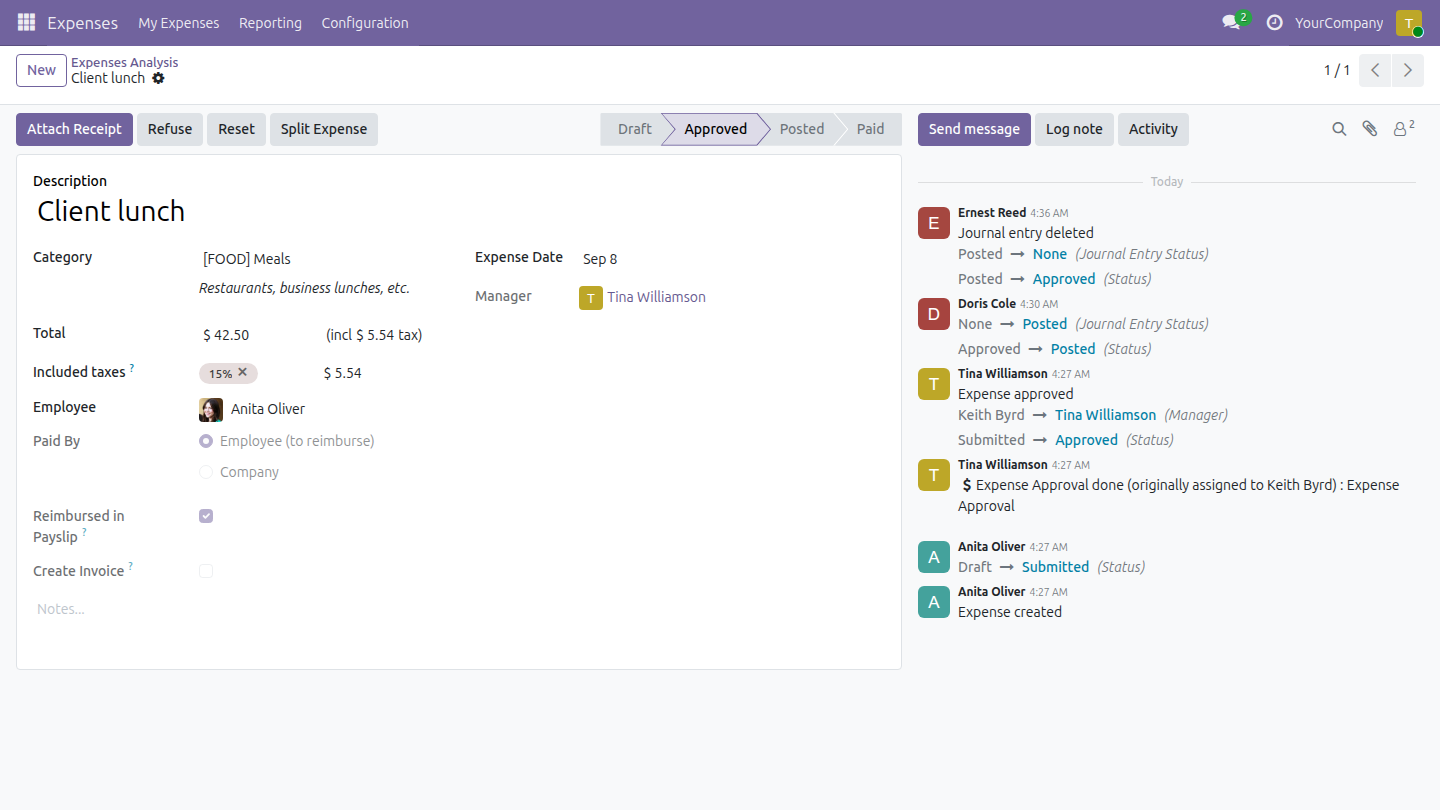
Task: Open the apps grid menu icon
Action: pos(26,22)
